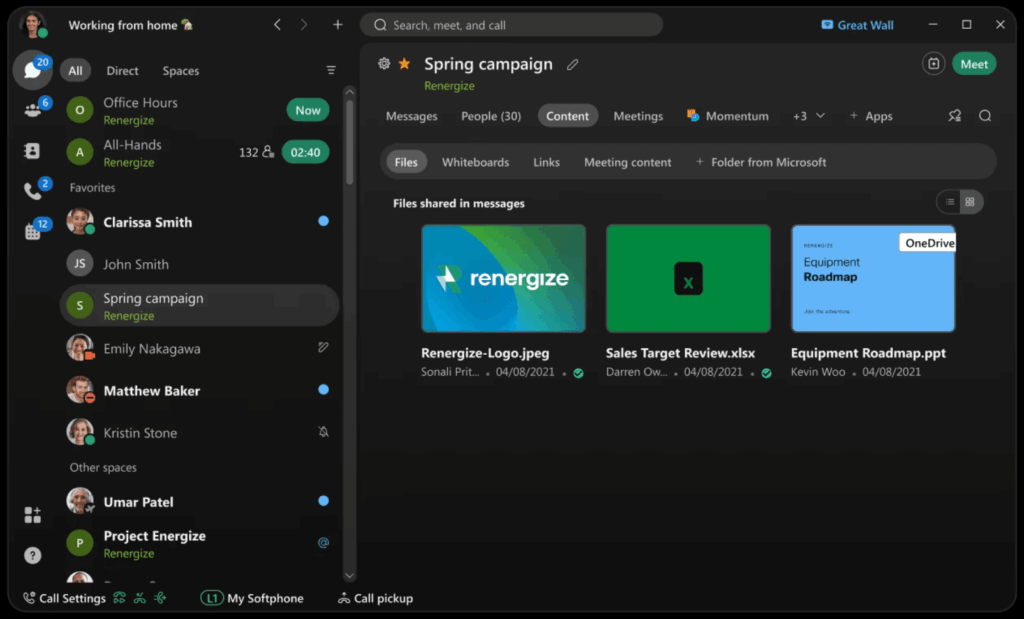1024x619 pixels.
Task: Edit the Spring campaign name pencil icon
Action: point(573,64)
